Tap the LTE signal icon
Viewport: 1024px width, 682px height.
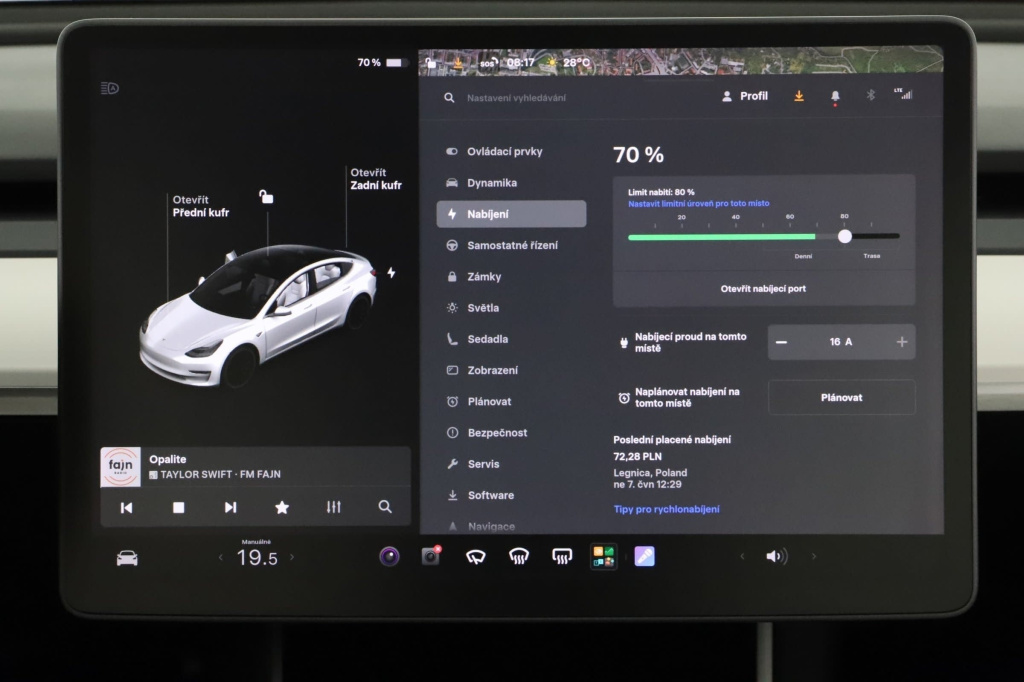(903, 94)
